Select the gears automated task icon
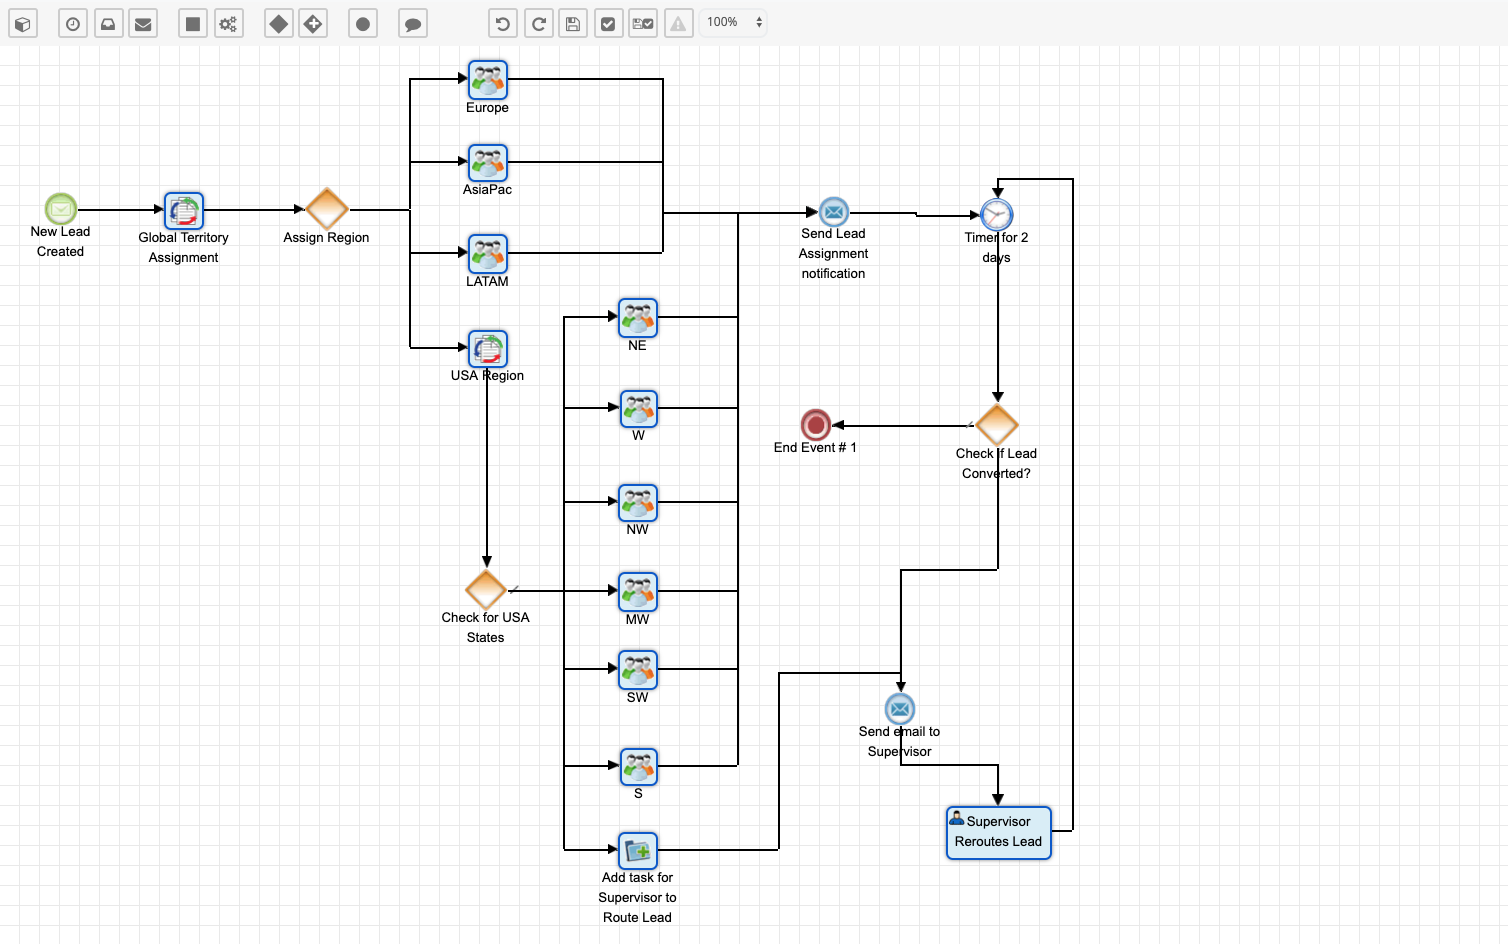 [228, 24]
